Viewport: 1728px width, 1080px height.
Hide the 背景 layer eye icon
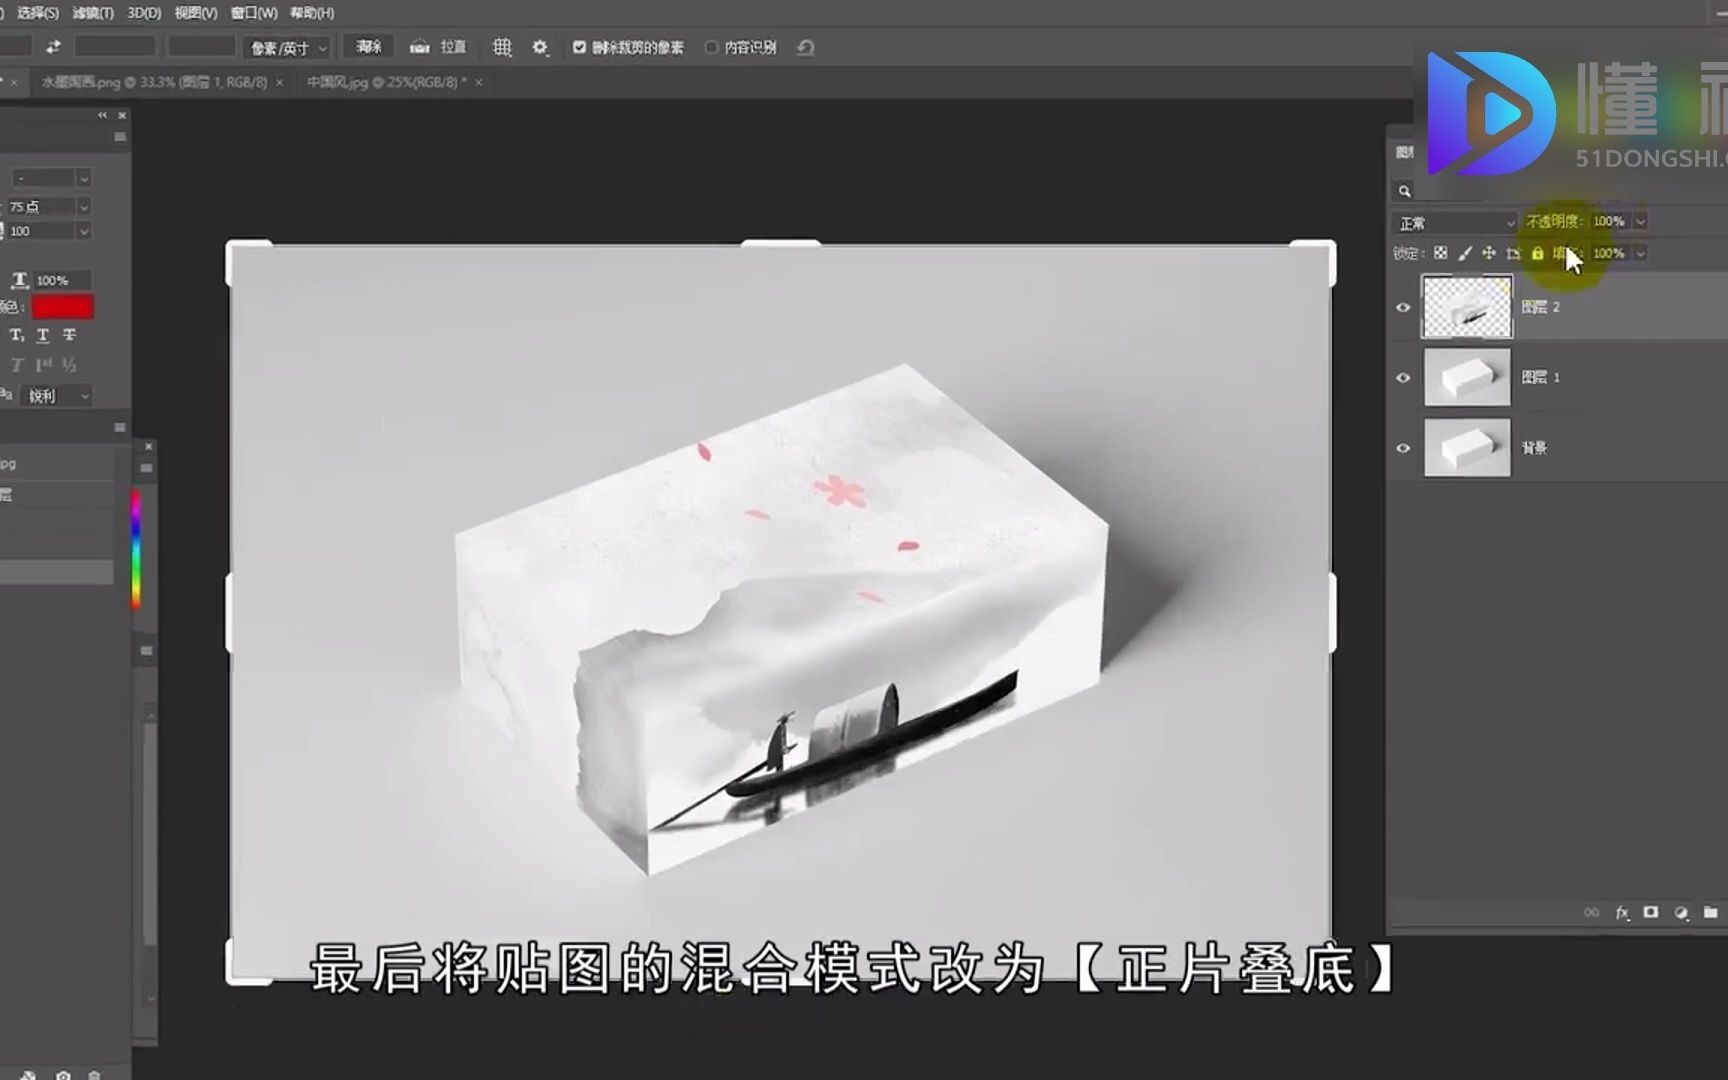click(x=1403, y=447)
